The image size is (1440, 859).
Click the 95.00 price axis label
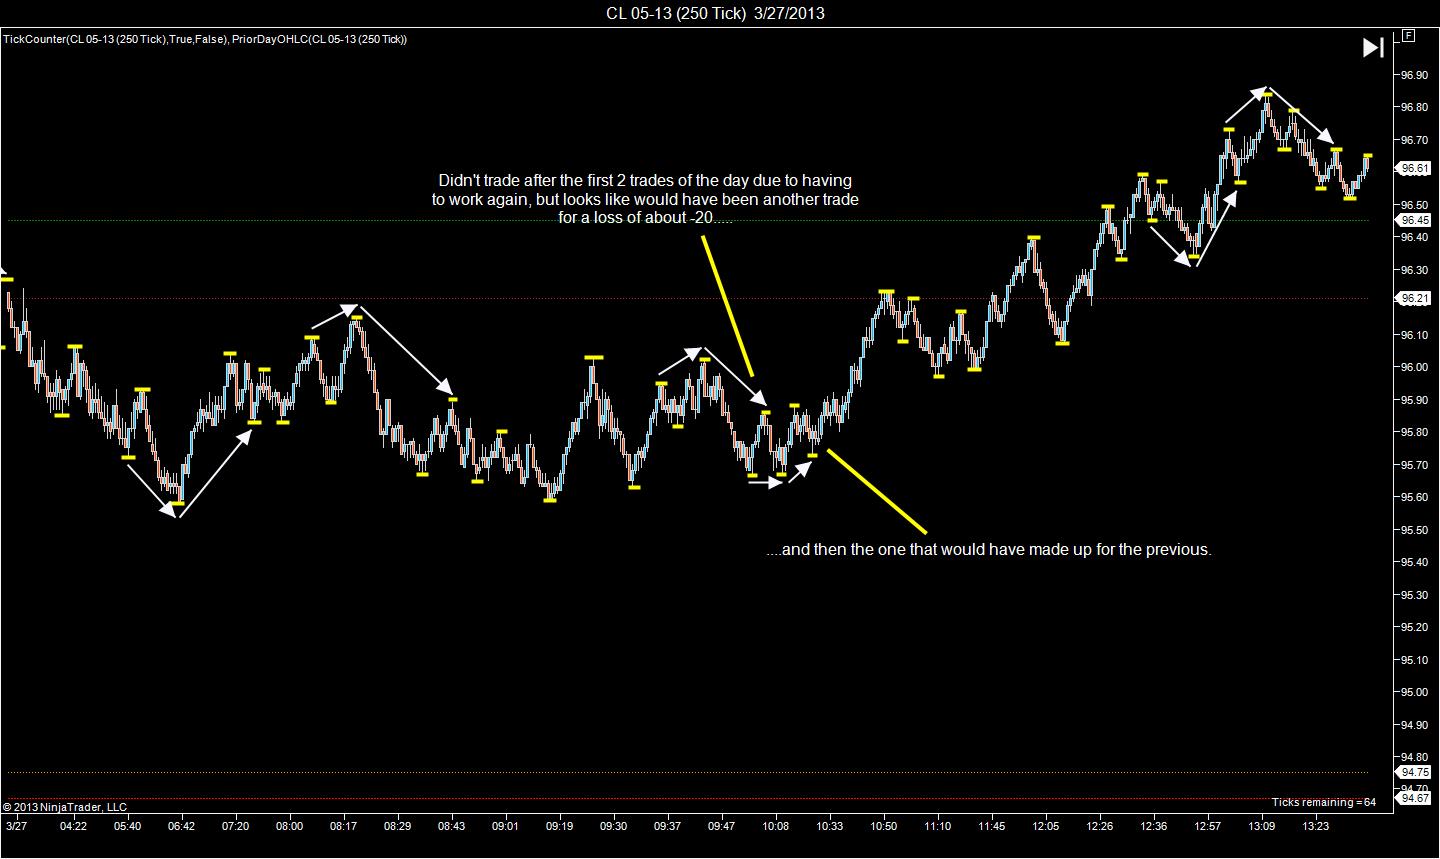(x=1414, y=692)
